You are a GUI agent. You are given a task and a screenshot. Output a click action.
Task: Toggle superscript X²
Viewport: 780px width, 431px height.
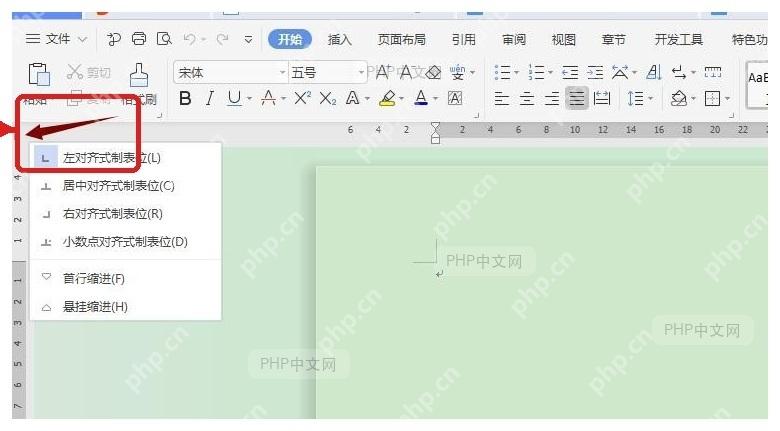[302, 98]
